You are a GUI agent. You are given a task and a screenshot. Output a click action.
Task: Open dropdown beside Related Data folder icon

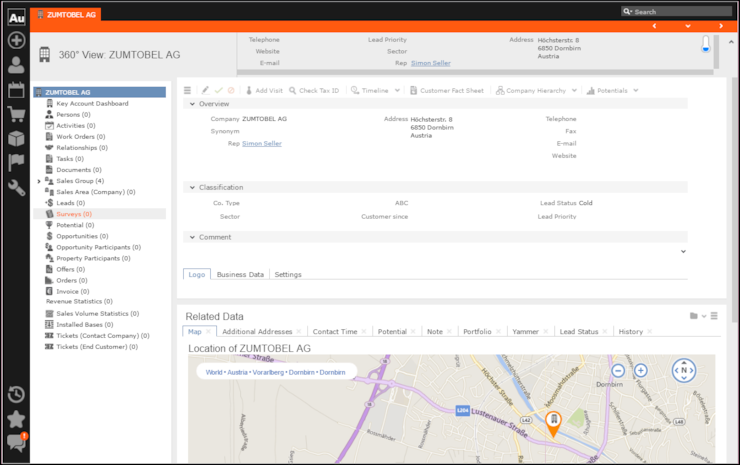tap(704, 316)
